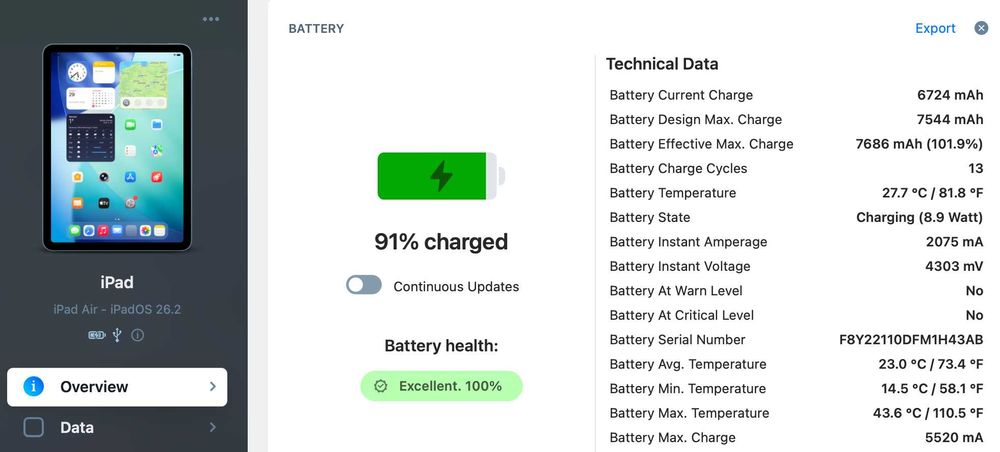Click the Battery Serial Number value
Screen dimensions: 1000x452
pos(911,340)
